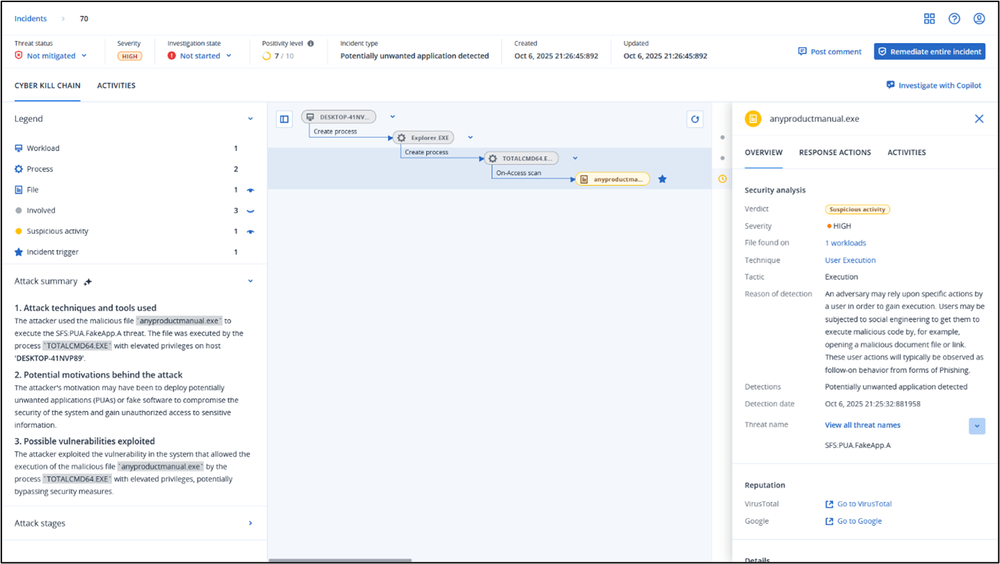Click Remediate entire incident button

tap(929, 51)
